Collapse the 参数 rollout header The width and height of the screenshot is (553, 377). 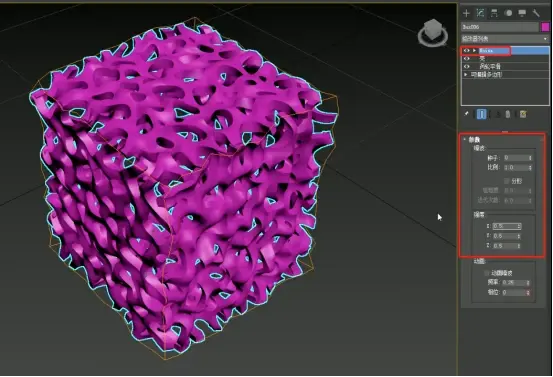(503, 140)
